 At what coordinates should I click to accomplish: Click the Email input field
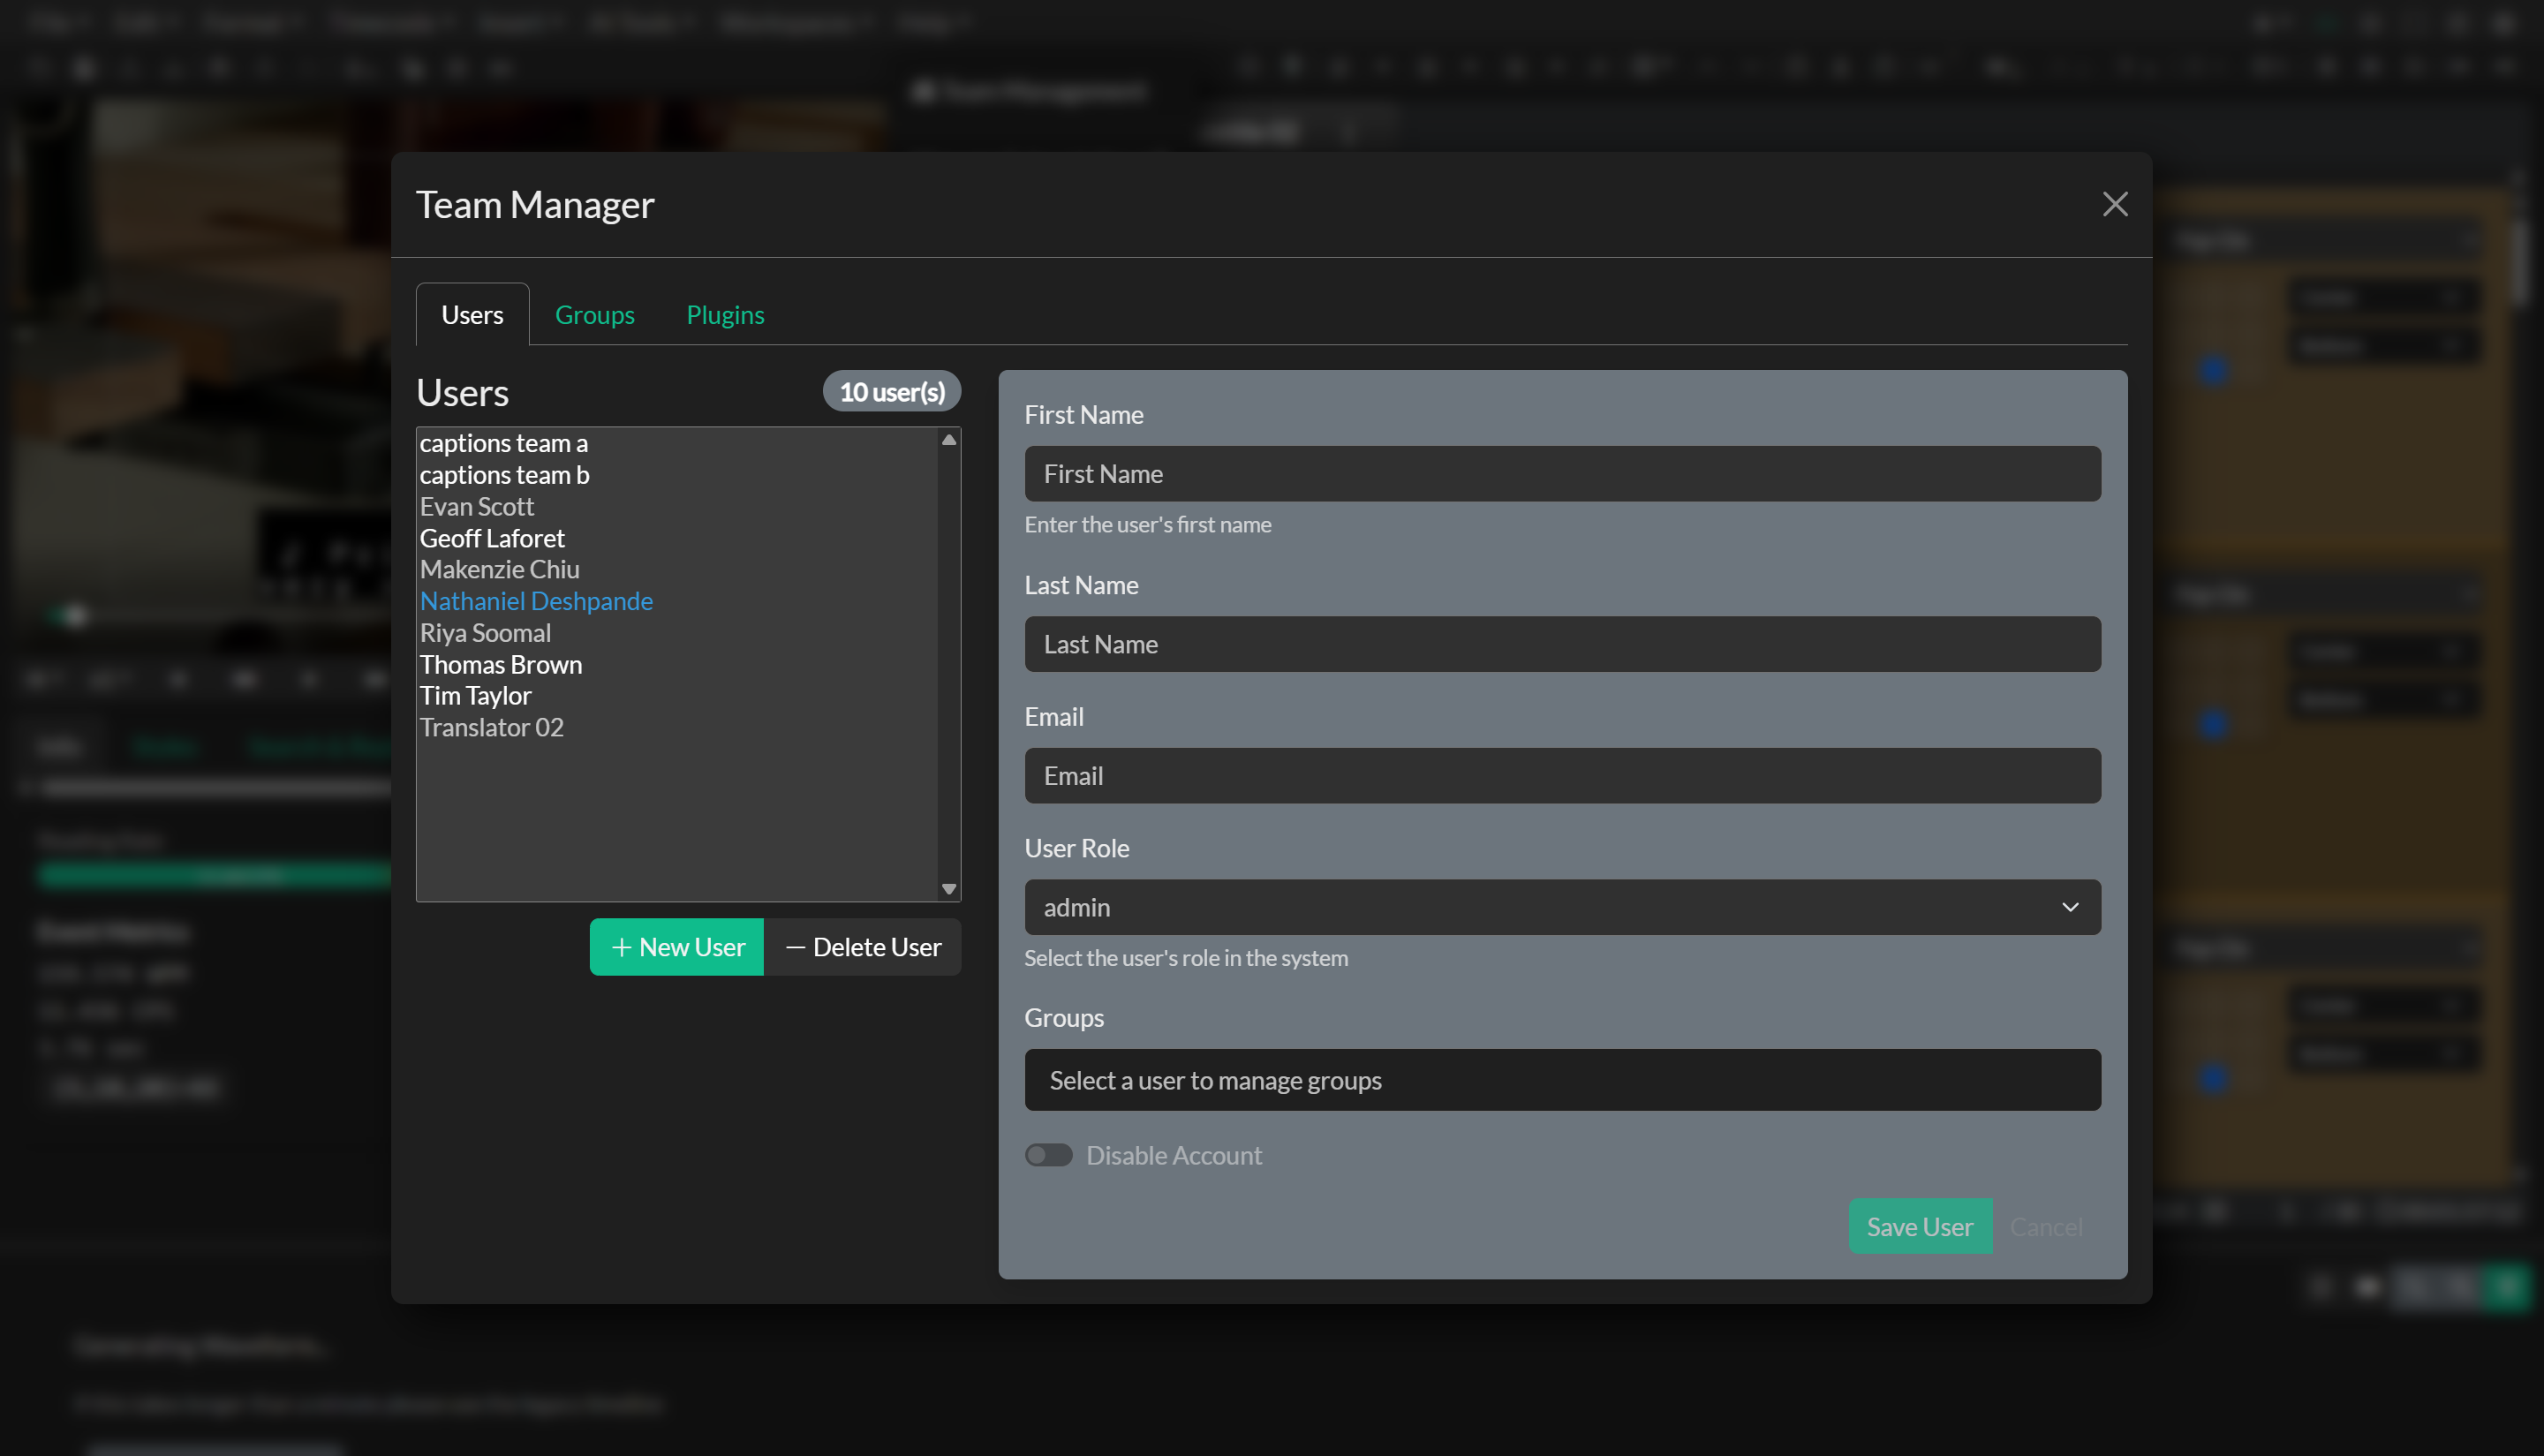1562,776
